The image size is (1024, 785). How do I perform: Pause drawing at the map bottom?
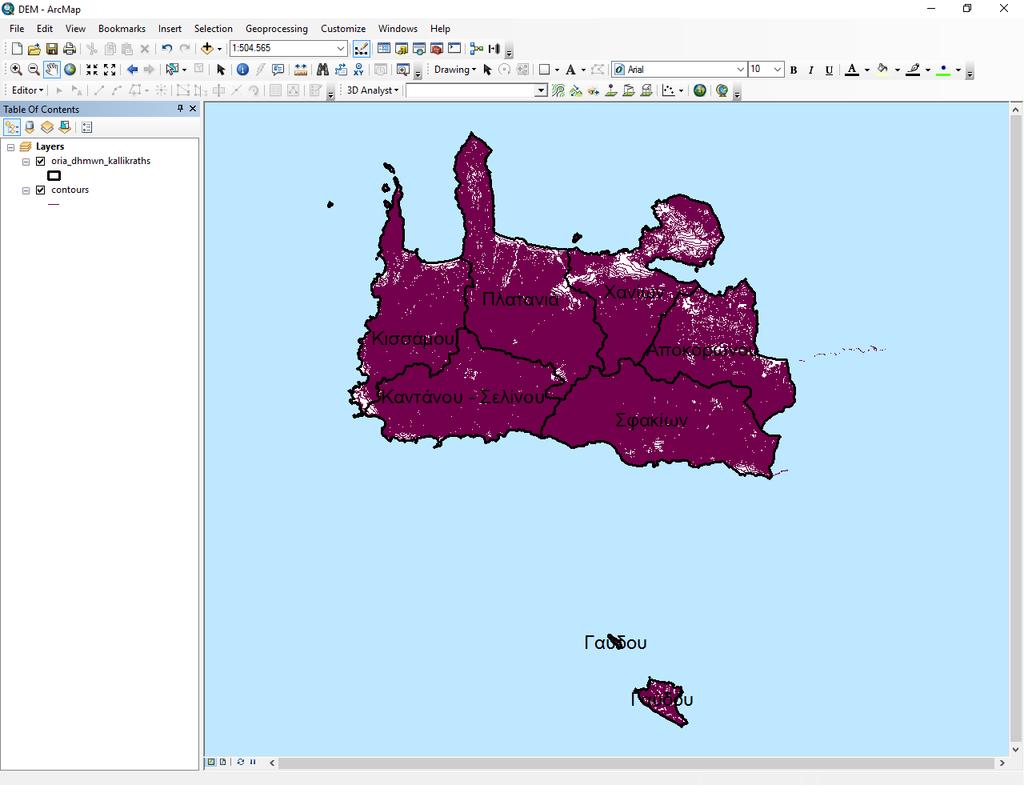pos(253,762)
